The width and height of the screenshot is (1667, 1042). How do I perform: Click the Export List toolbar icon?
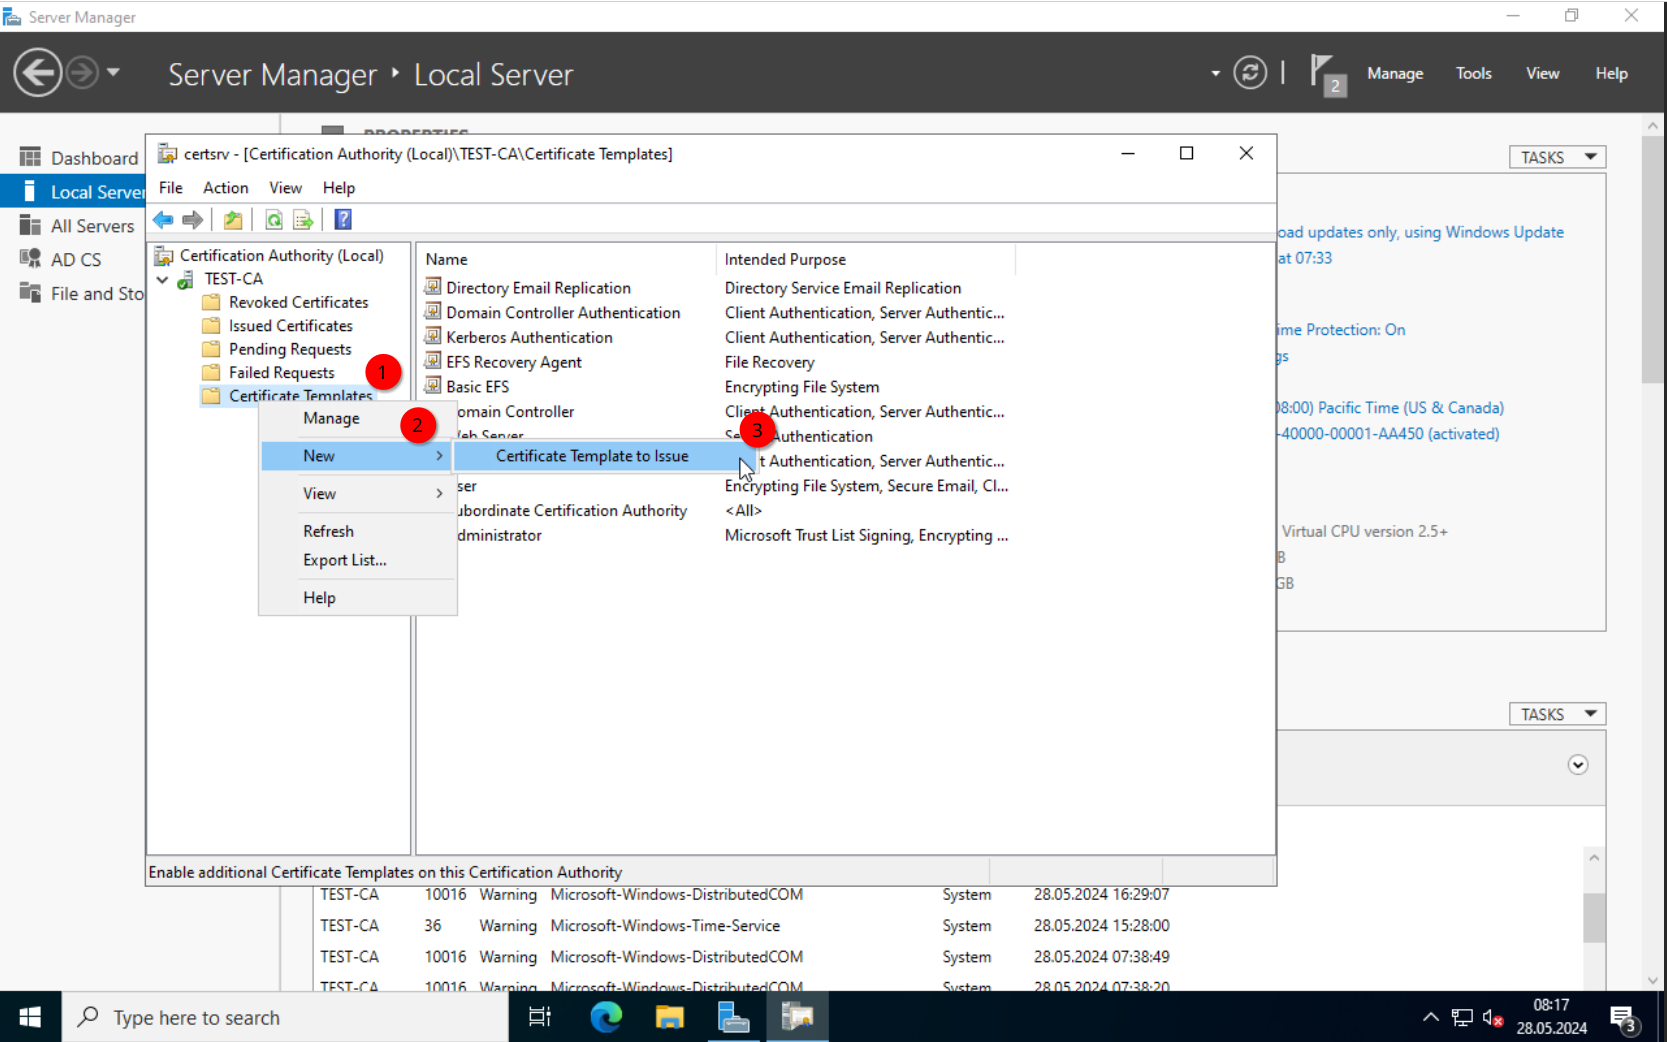coord(303,220)
